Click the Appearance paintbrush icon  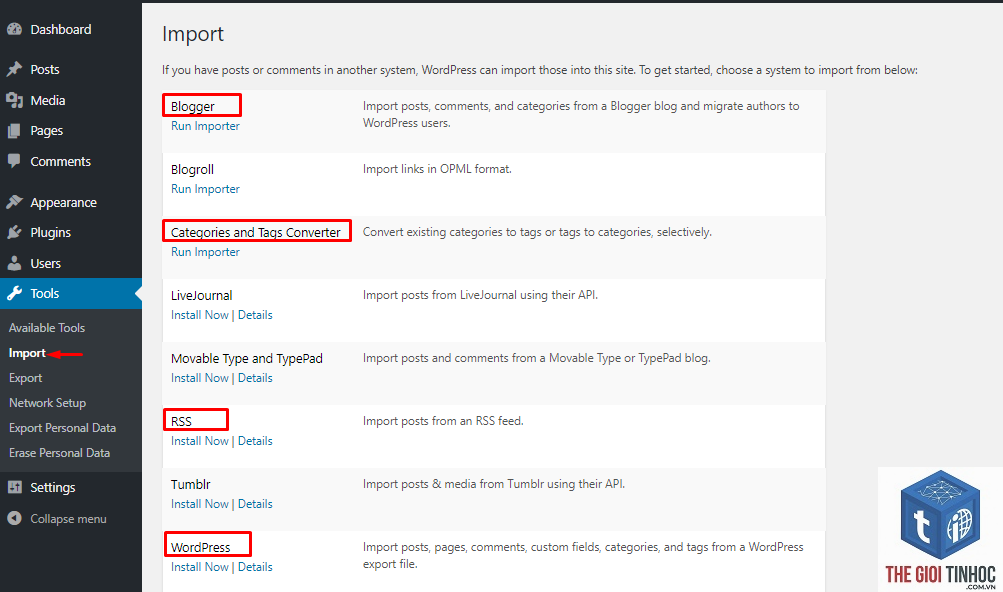point(14,202)
